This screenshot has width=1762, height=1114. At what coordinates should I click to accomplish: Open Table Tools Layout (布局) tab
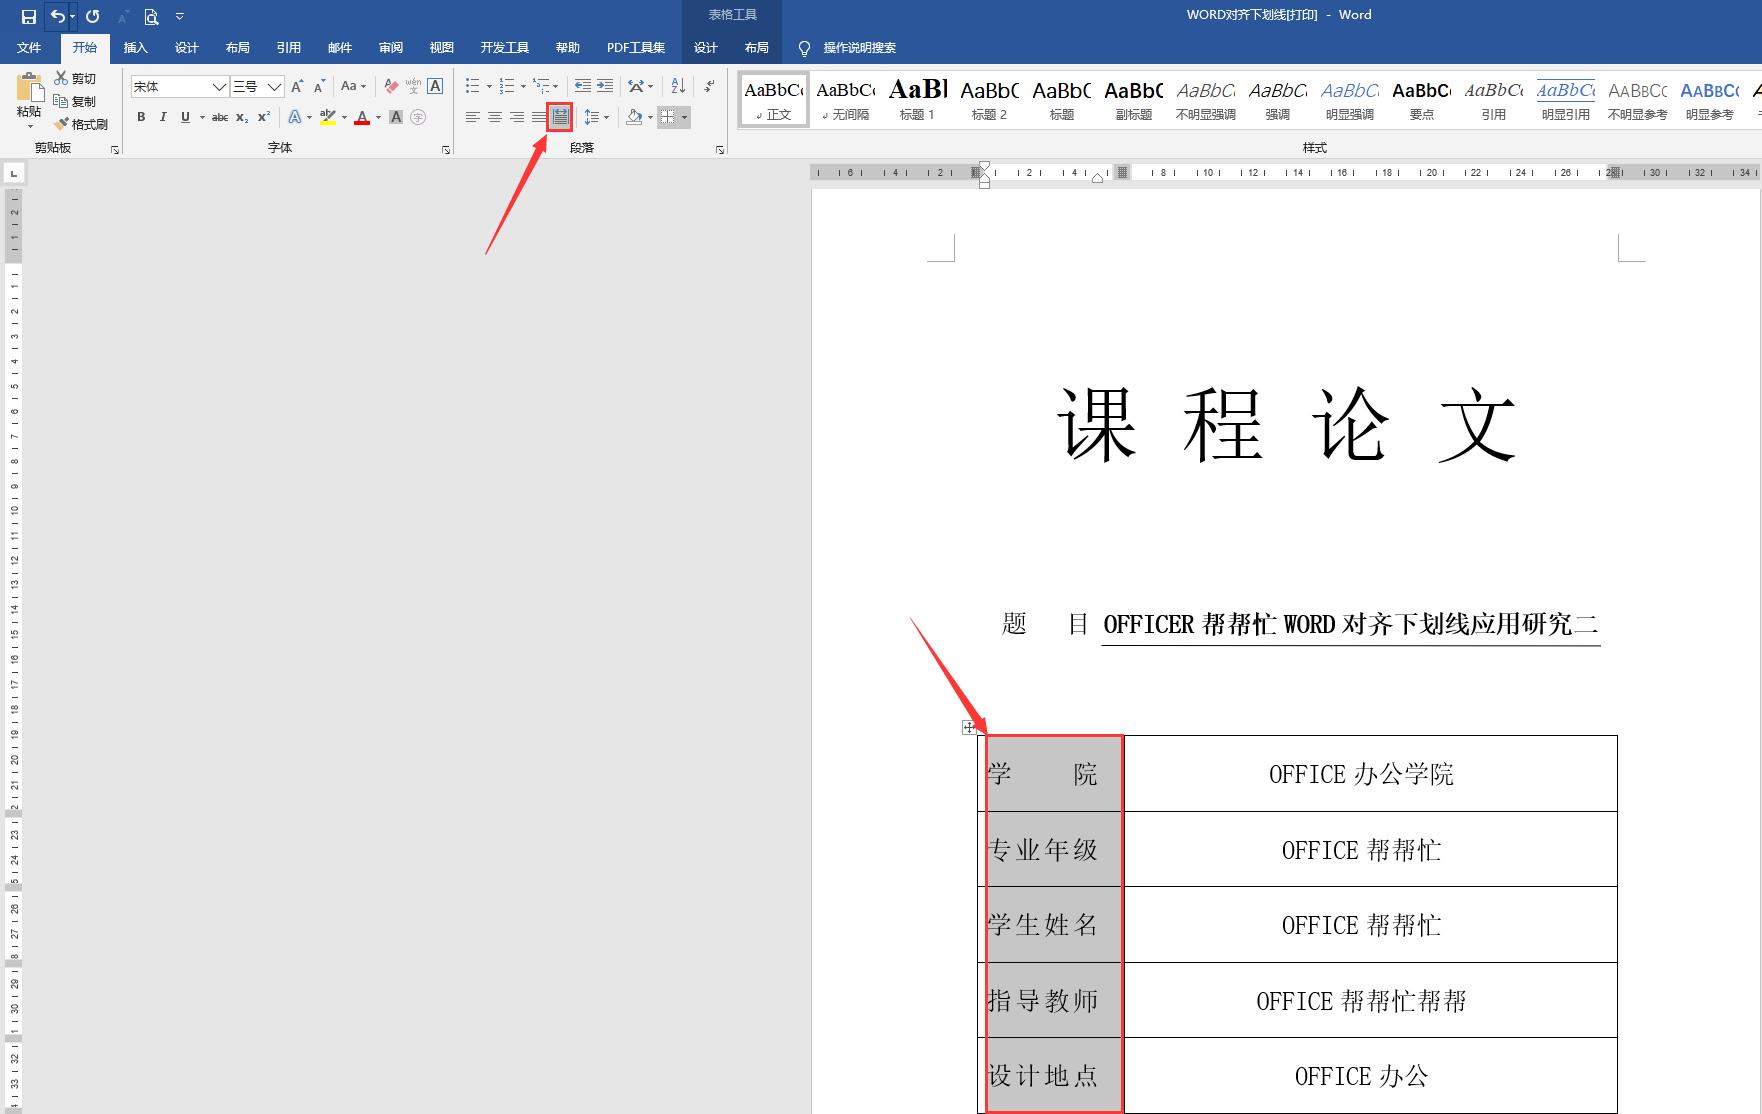(x=756, y=48)
